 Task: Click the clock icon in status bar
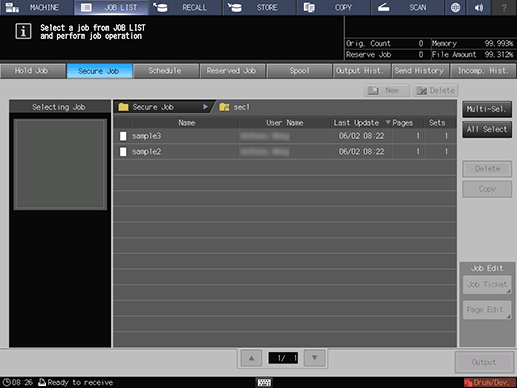coord(6,382)
